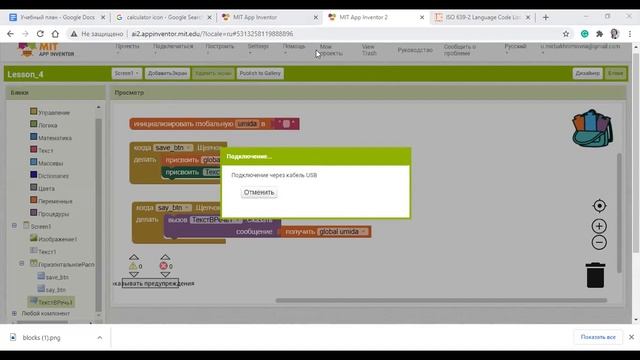Bookmark this page with star
Image resolution: width=640 pixels, height=360 pixels.
pos(566,34)
